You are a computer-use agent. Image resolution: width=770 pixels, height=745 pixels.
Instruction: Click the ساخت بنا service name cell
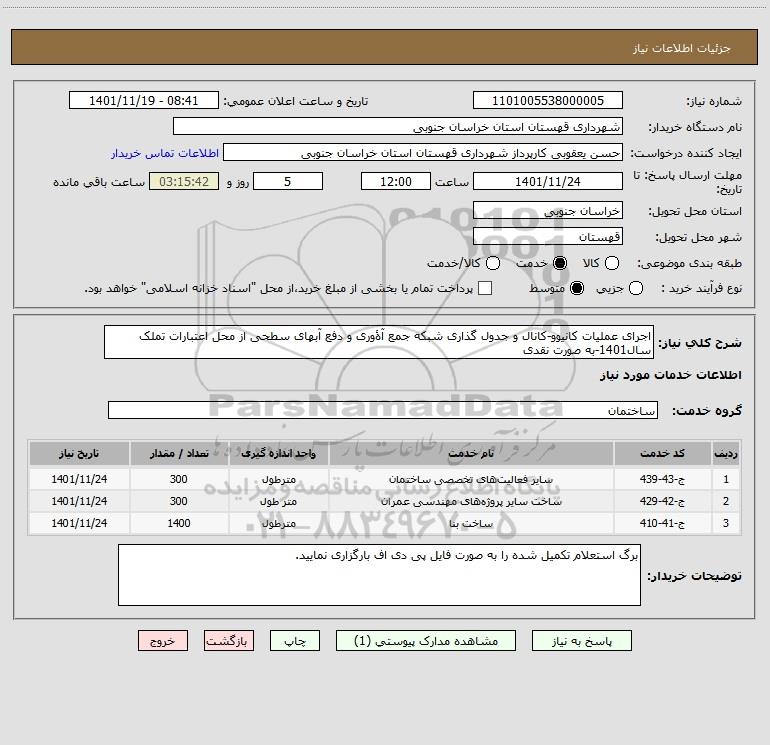471,524
